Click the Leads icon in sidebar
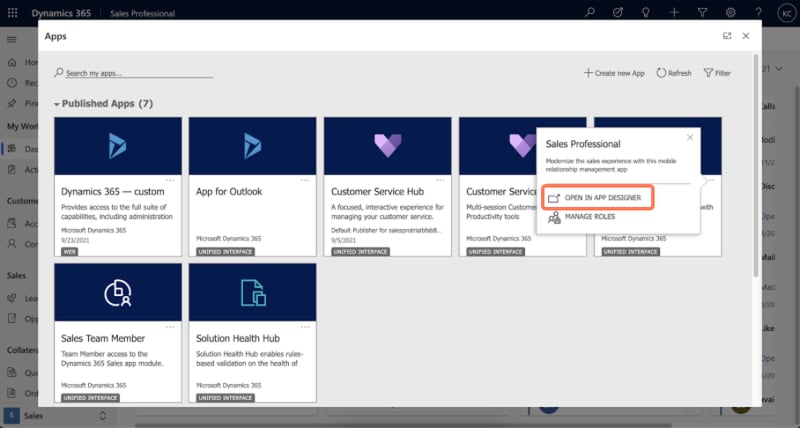Image resolution: width=800 pixels, height=428 pixels. 12,298
